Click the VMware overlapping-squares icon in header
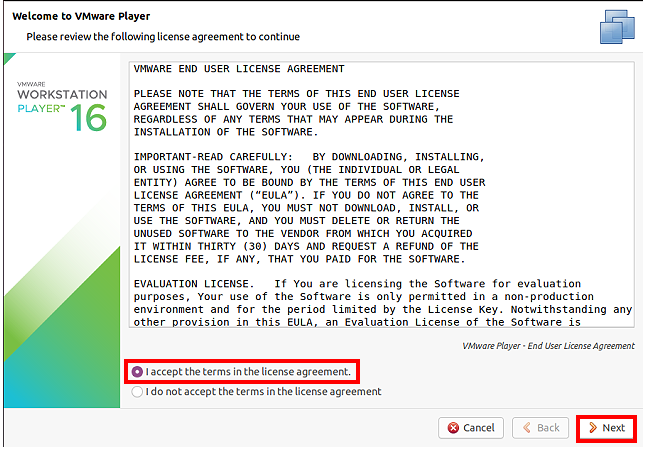This screenshot has height=449, width=647. click(x=617, y=27)
